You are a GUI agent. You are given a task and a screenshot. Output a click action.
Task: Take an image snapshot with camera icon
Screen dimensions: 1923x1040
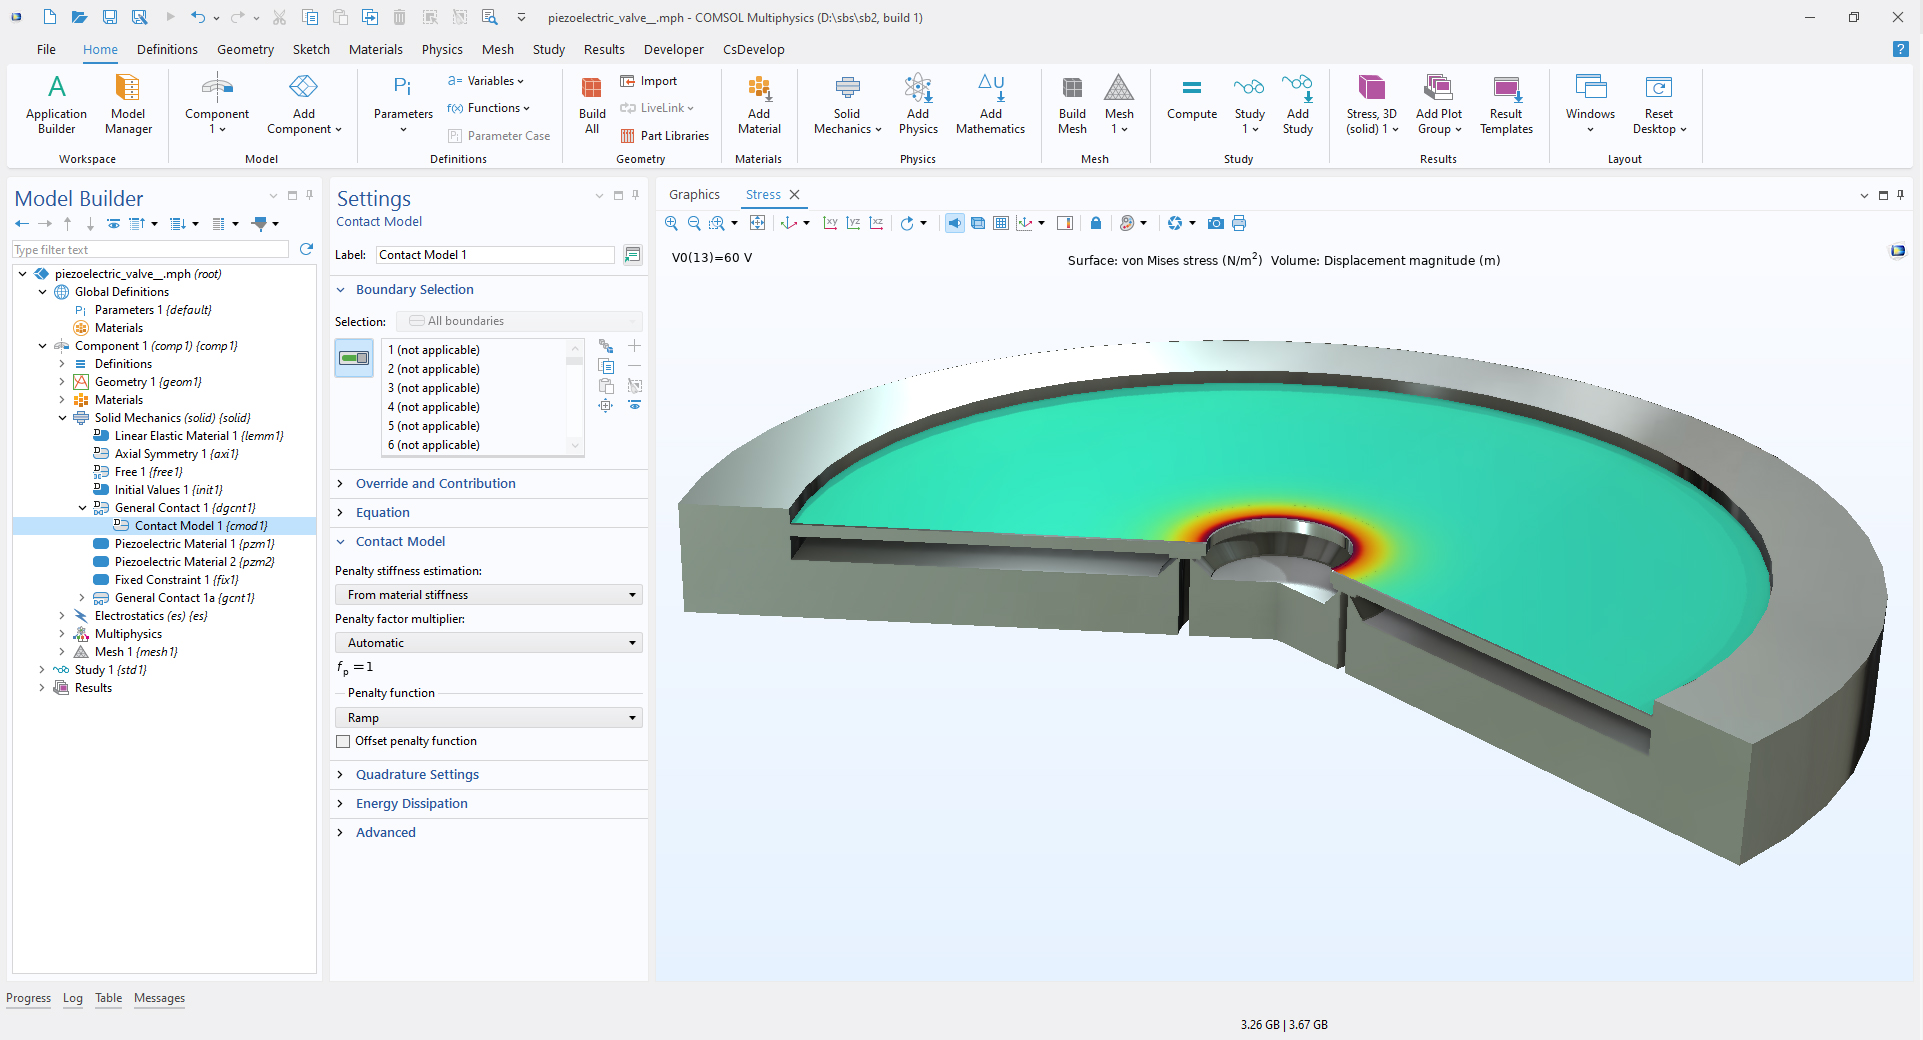click(x=1215, y=223)
